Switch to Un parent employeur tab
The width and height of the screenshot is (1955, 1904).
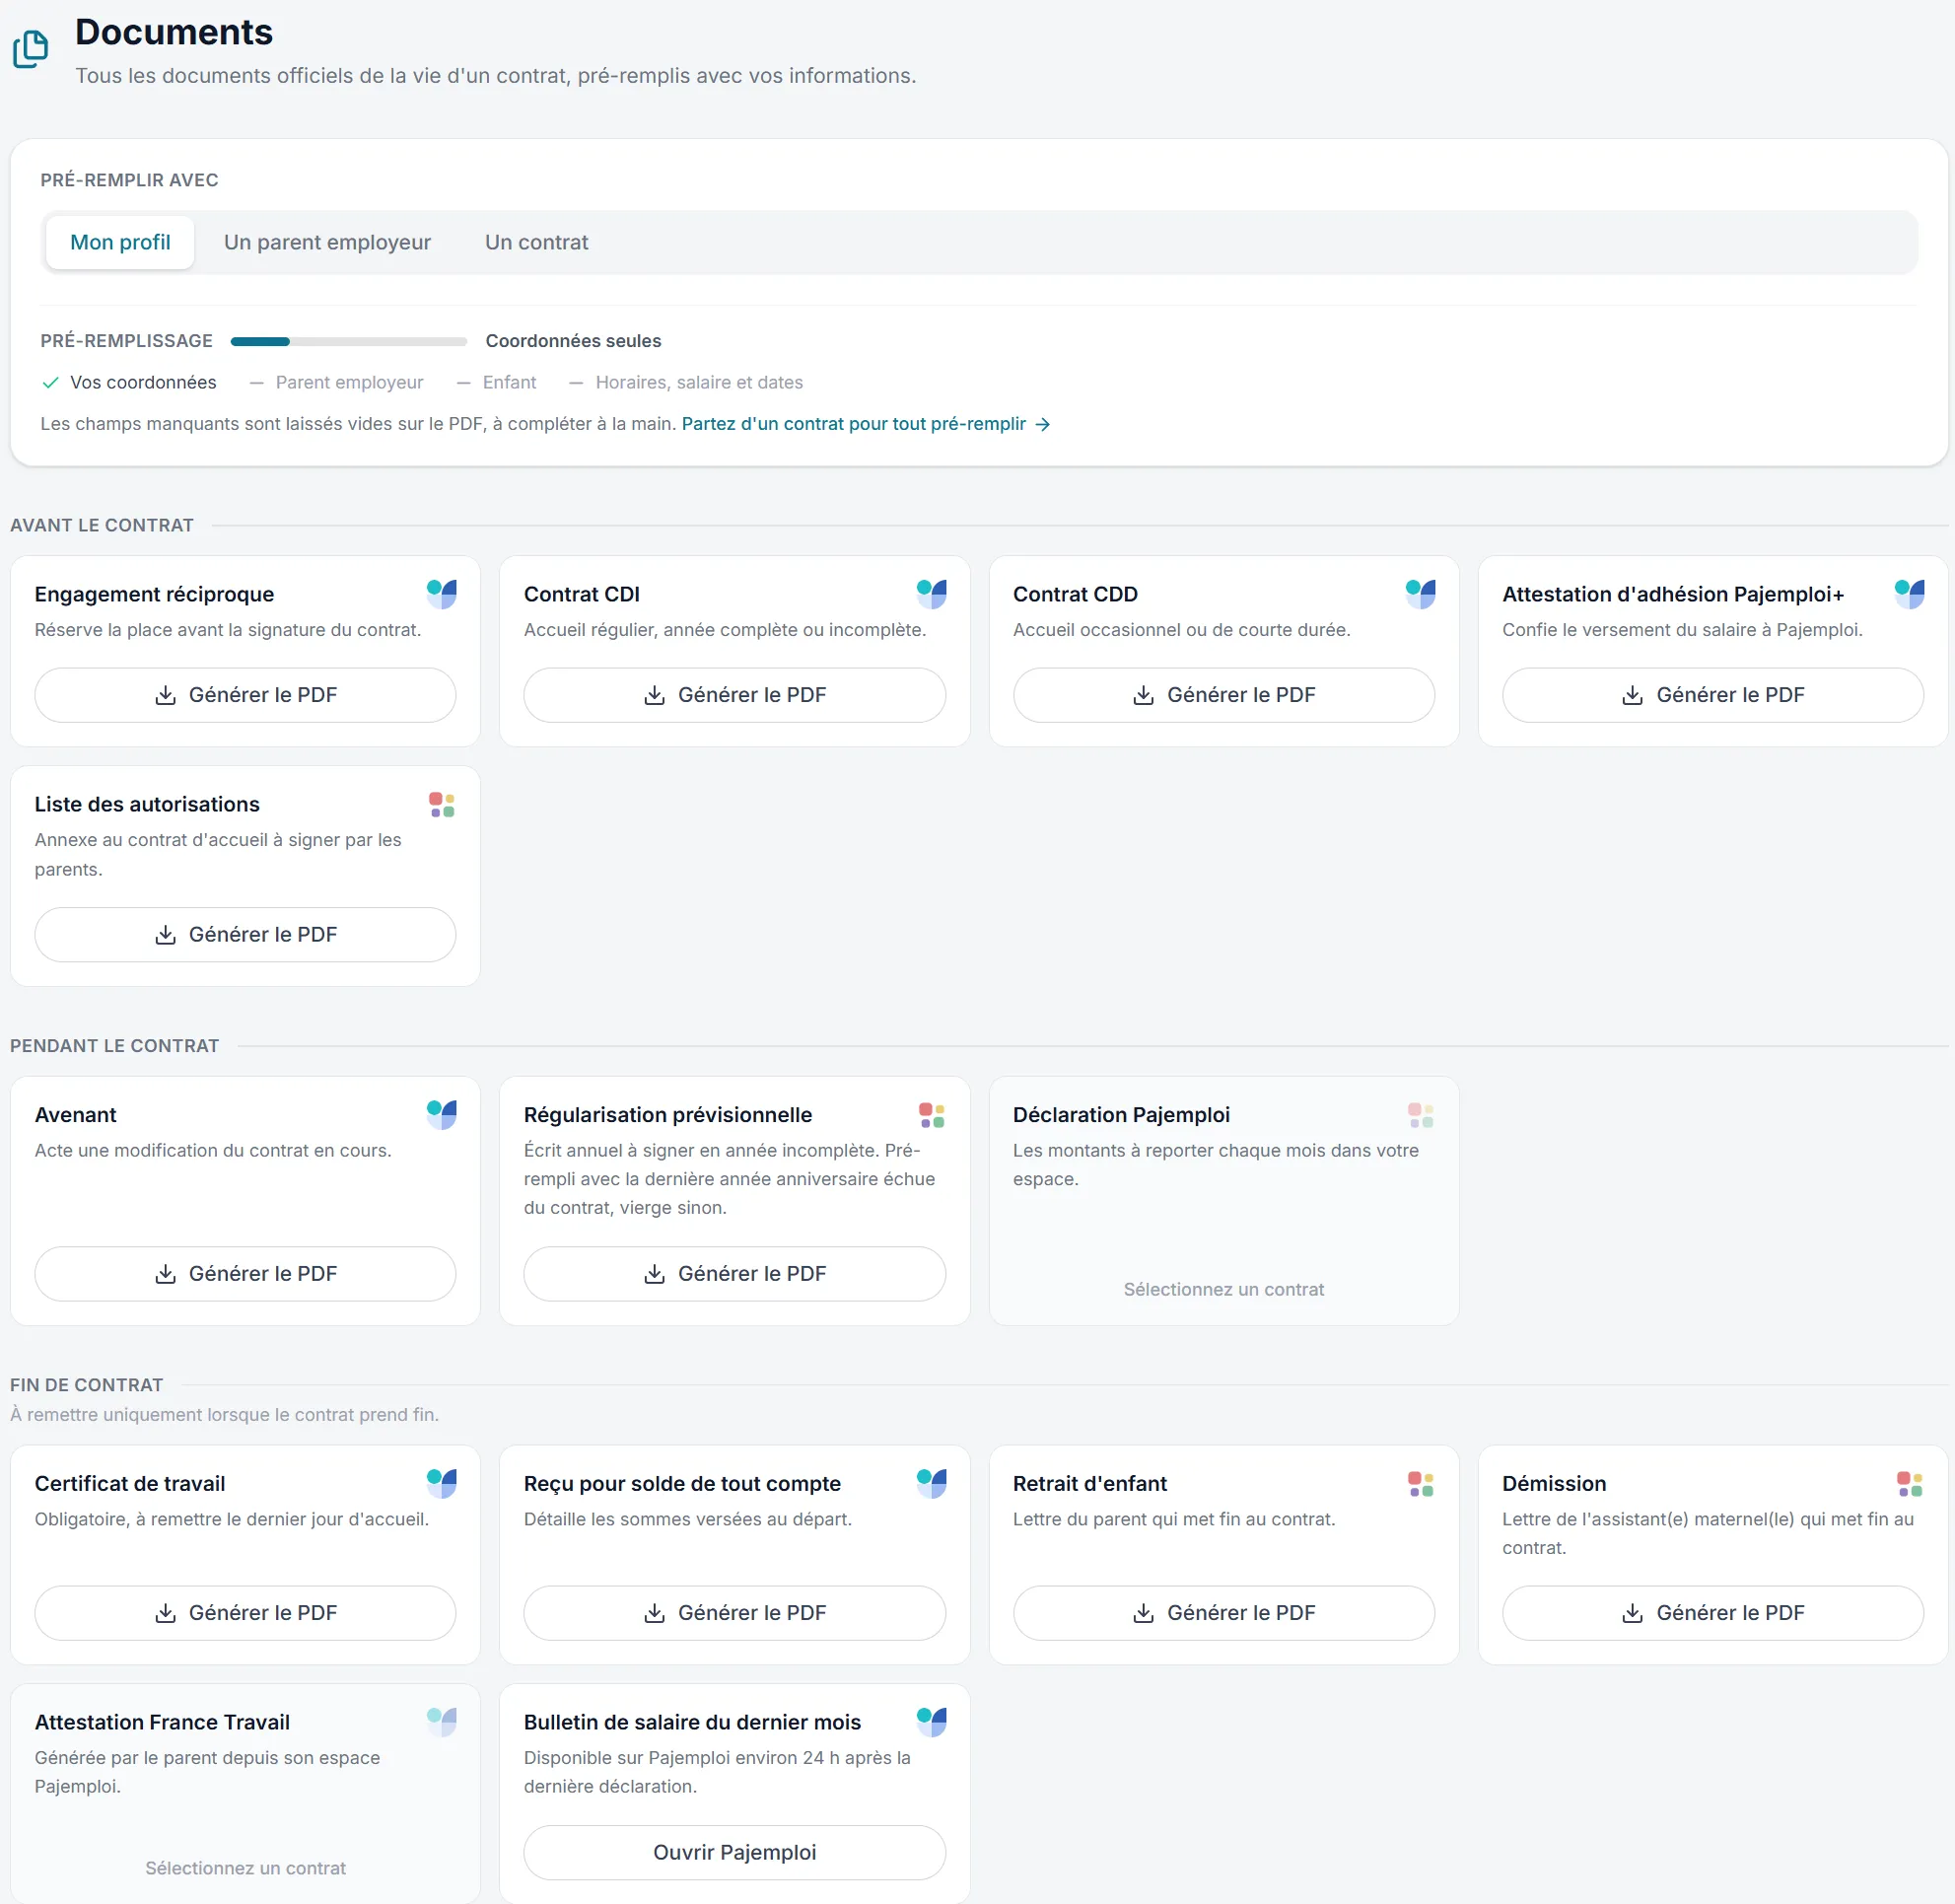(327, 242)
